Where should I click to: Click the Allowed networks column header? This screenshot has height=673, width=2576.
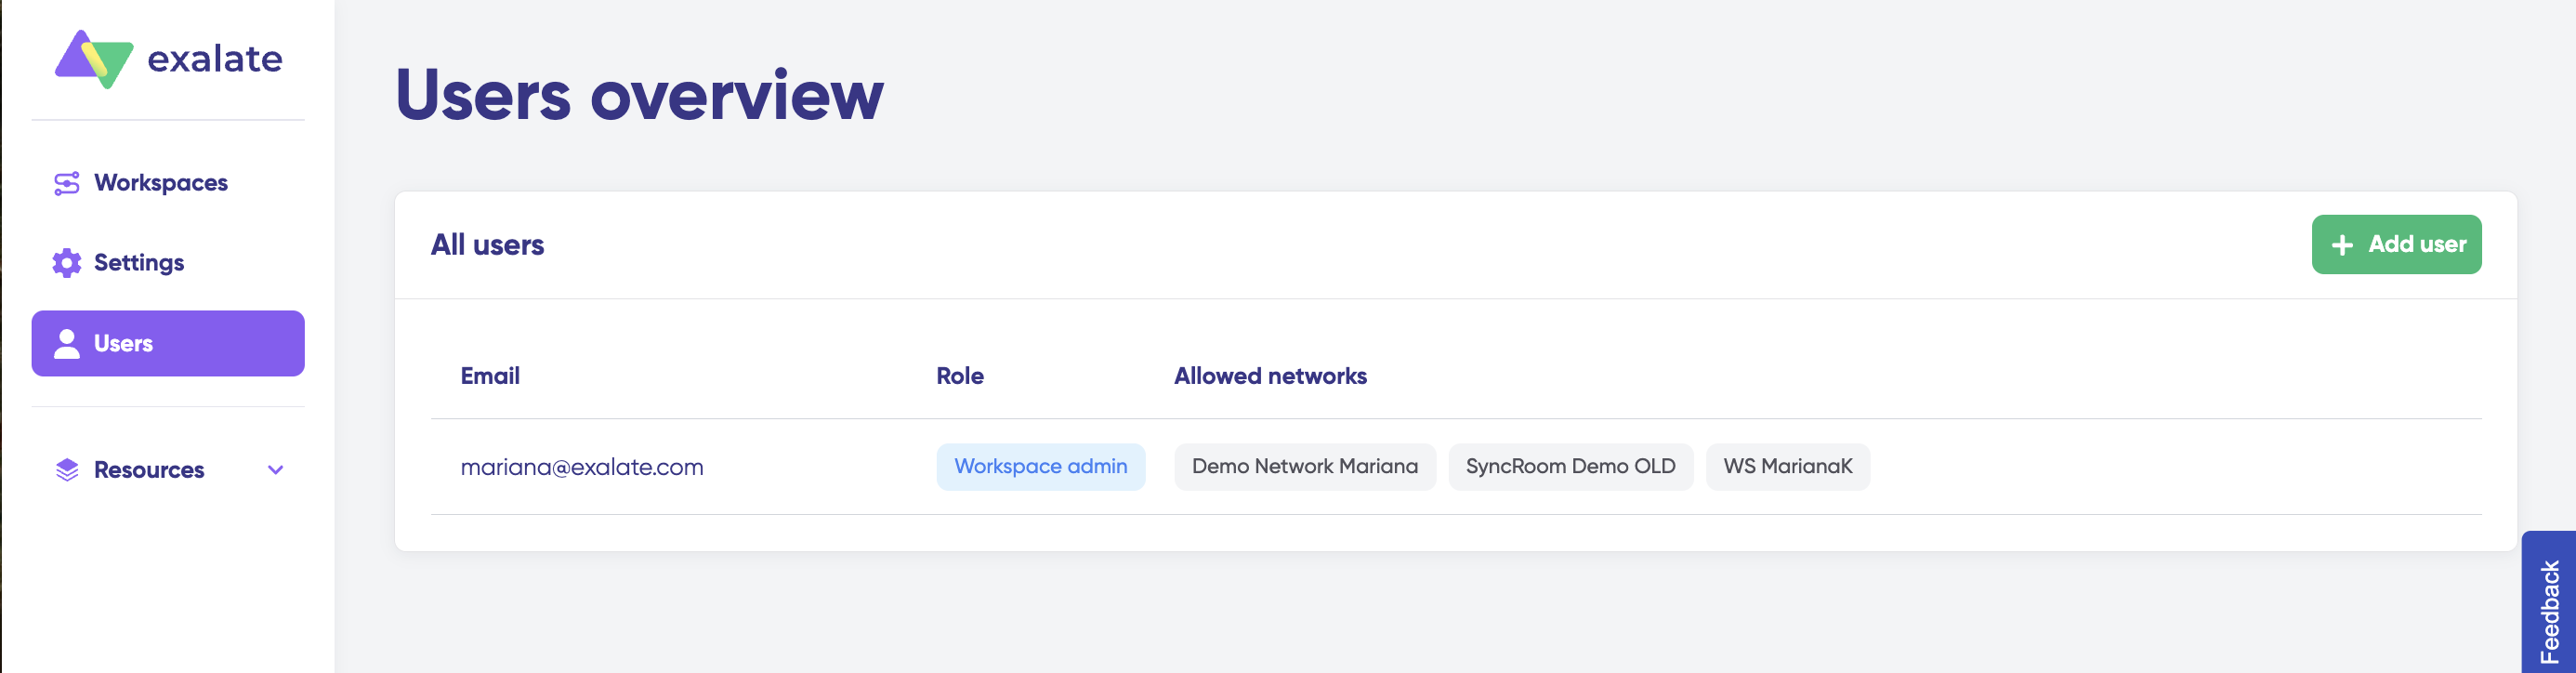(1270, 376)
